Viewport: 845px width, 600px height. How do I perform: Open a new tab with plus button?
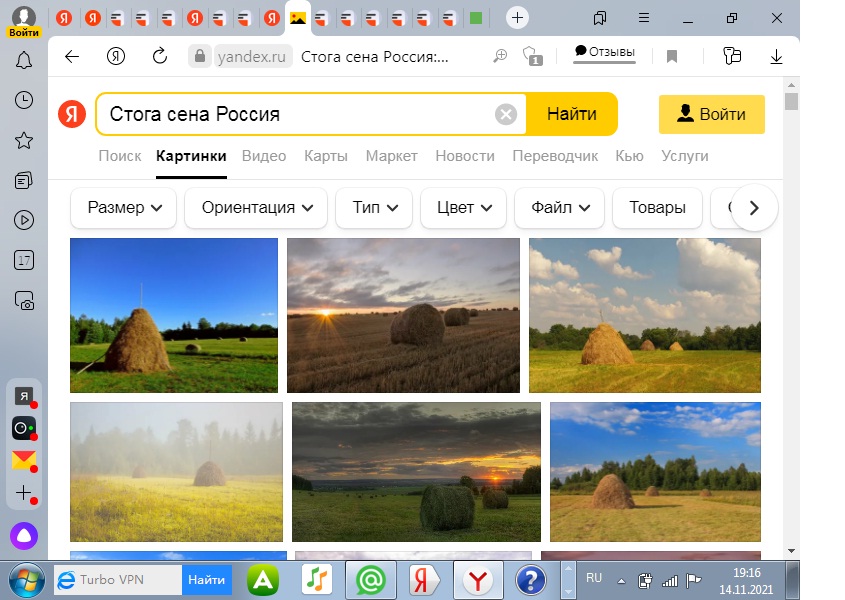[x=517, y=18]
